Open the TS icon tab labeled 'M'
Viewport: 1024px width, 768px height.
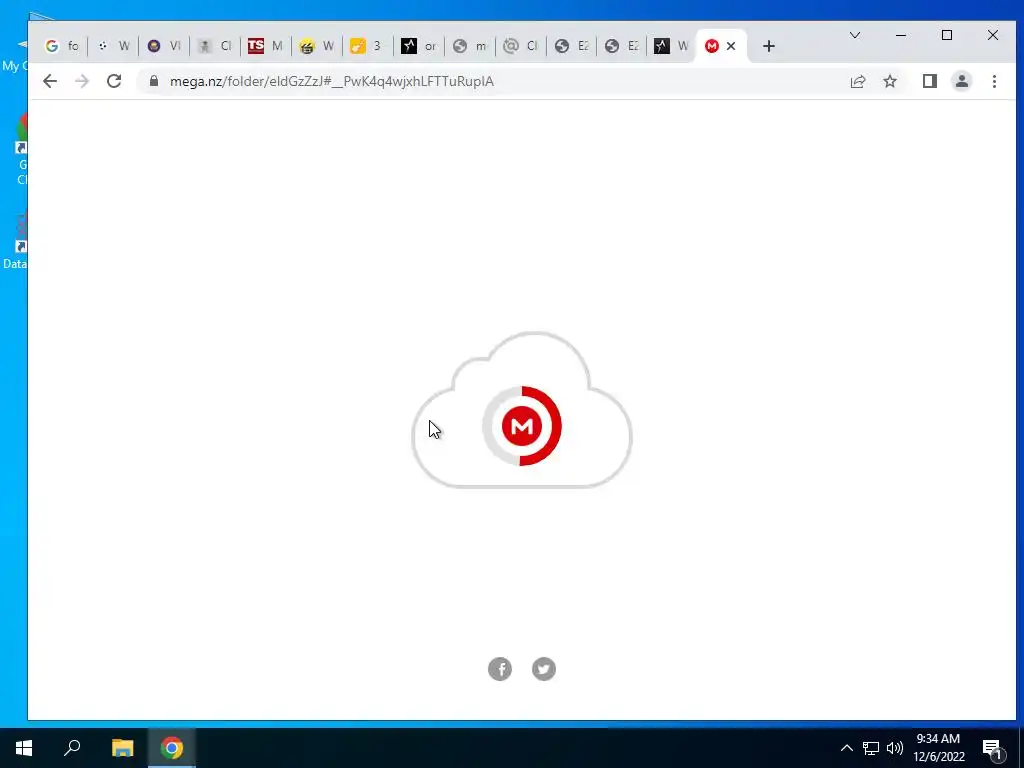[x=265, y=46]
